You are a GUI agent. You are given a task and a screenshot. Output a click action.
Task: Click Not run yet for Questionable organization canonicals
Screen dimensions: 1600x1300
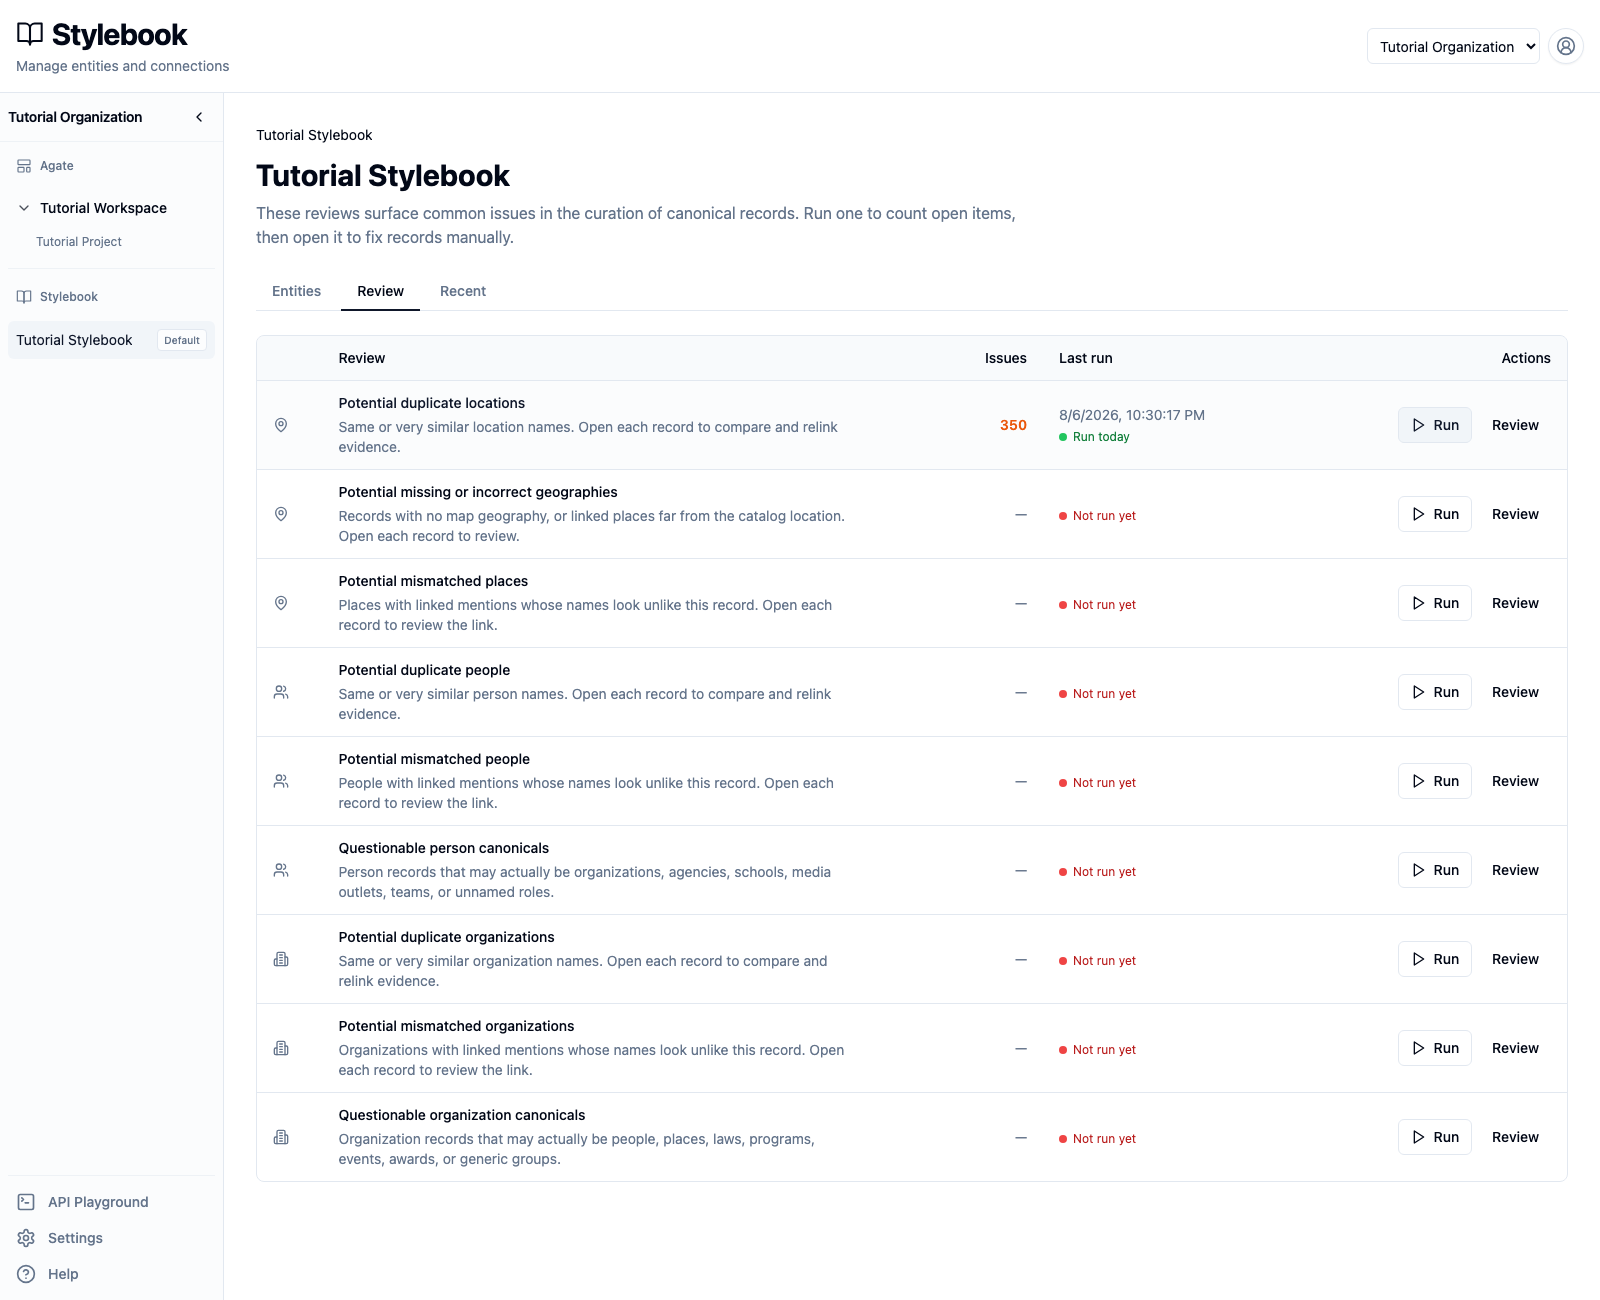[1098, 1139]
